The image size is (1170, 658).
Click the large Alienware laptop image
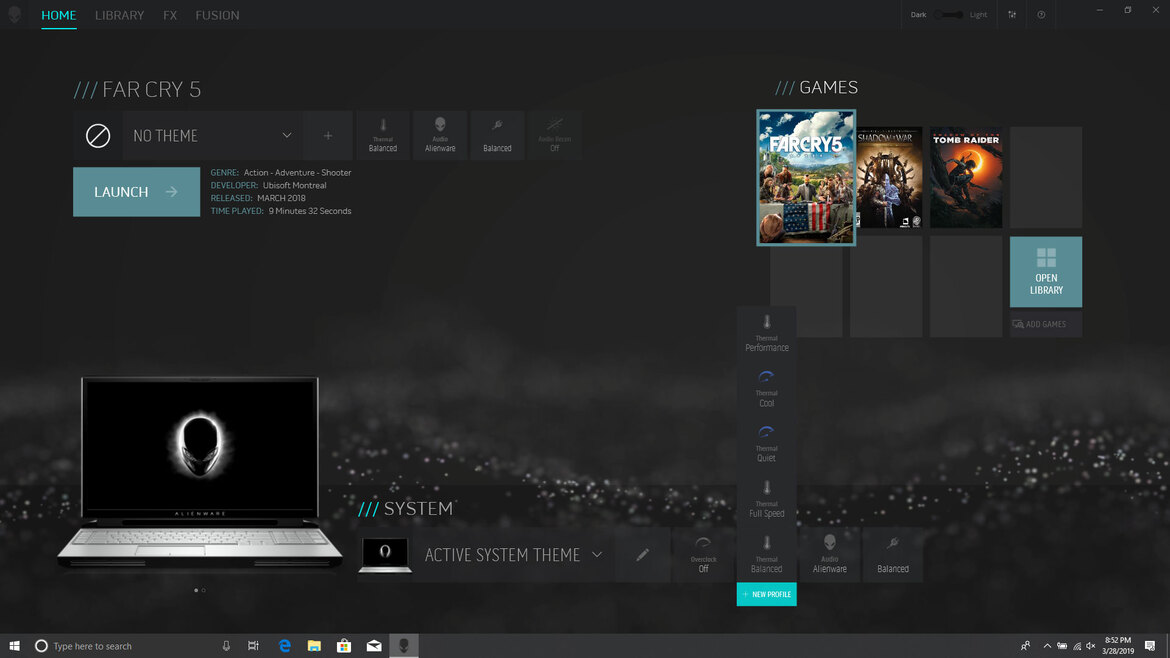pyautogui.click(x=200, y=471)
